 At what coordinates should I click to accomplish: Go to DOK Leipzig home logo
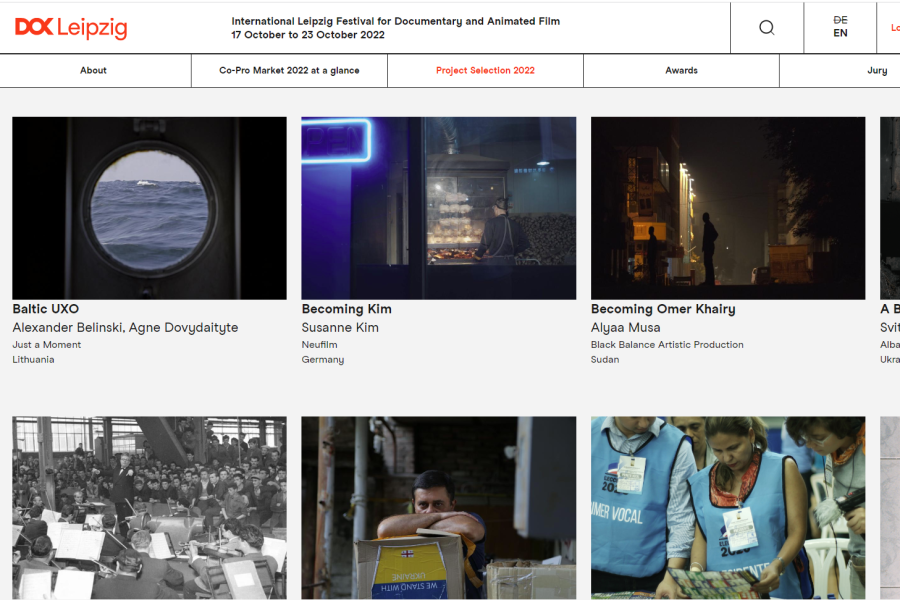[x=71, y=28]
